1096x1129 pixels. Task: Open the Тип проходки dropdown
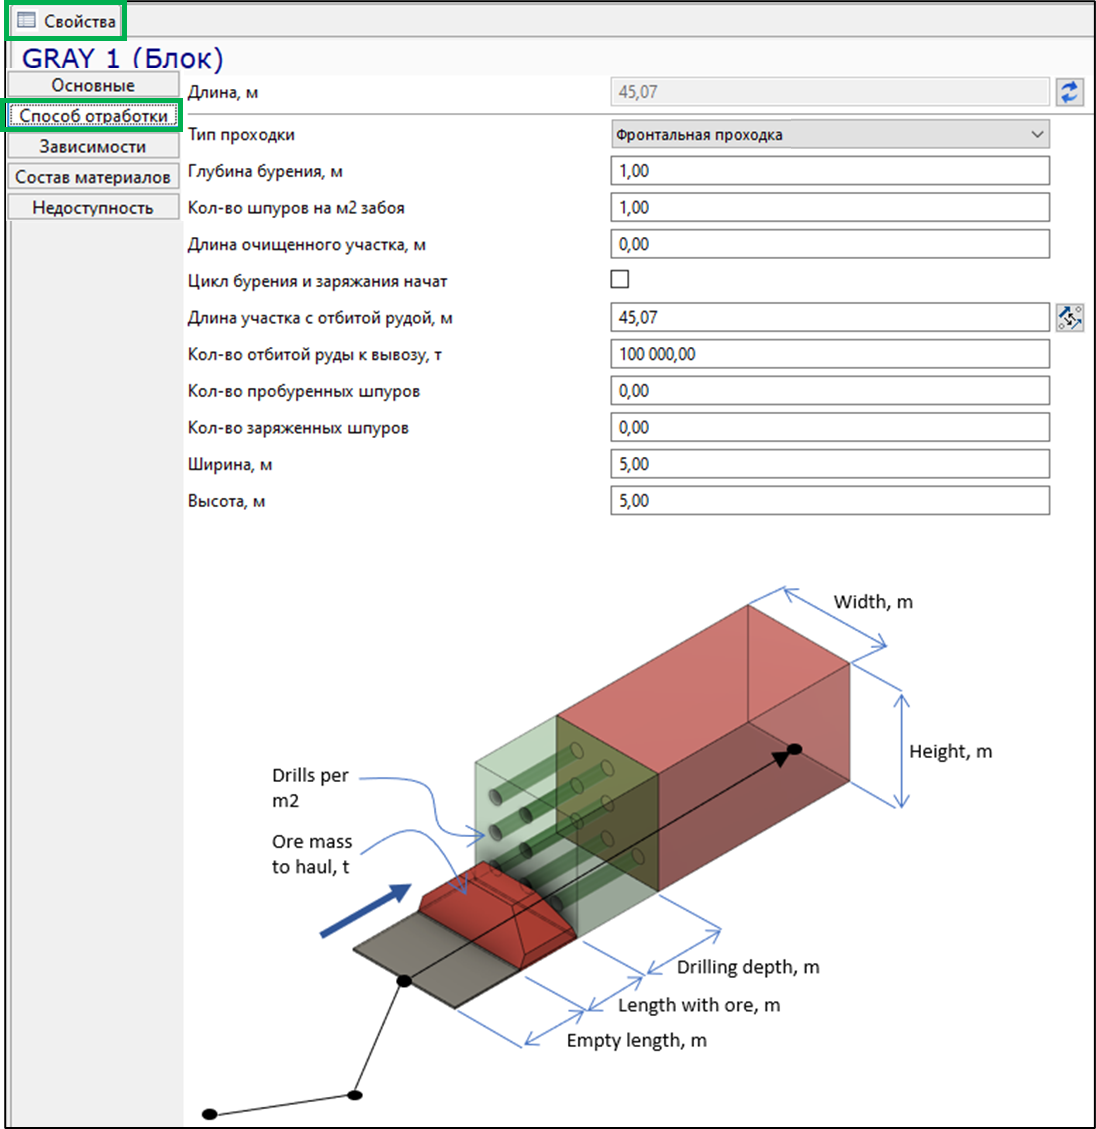tap(830, 135)
